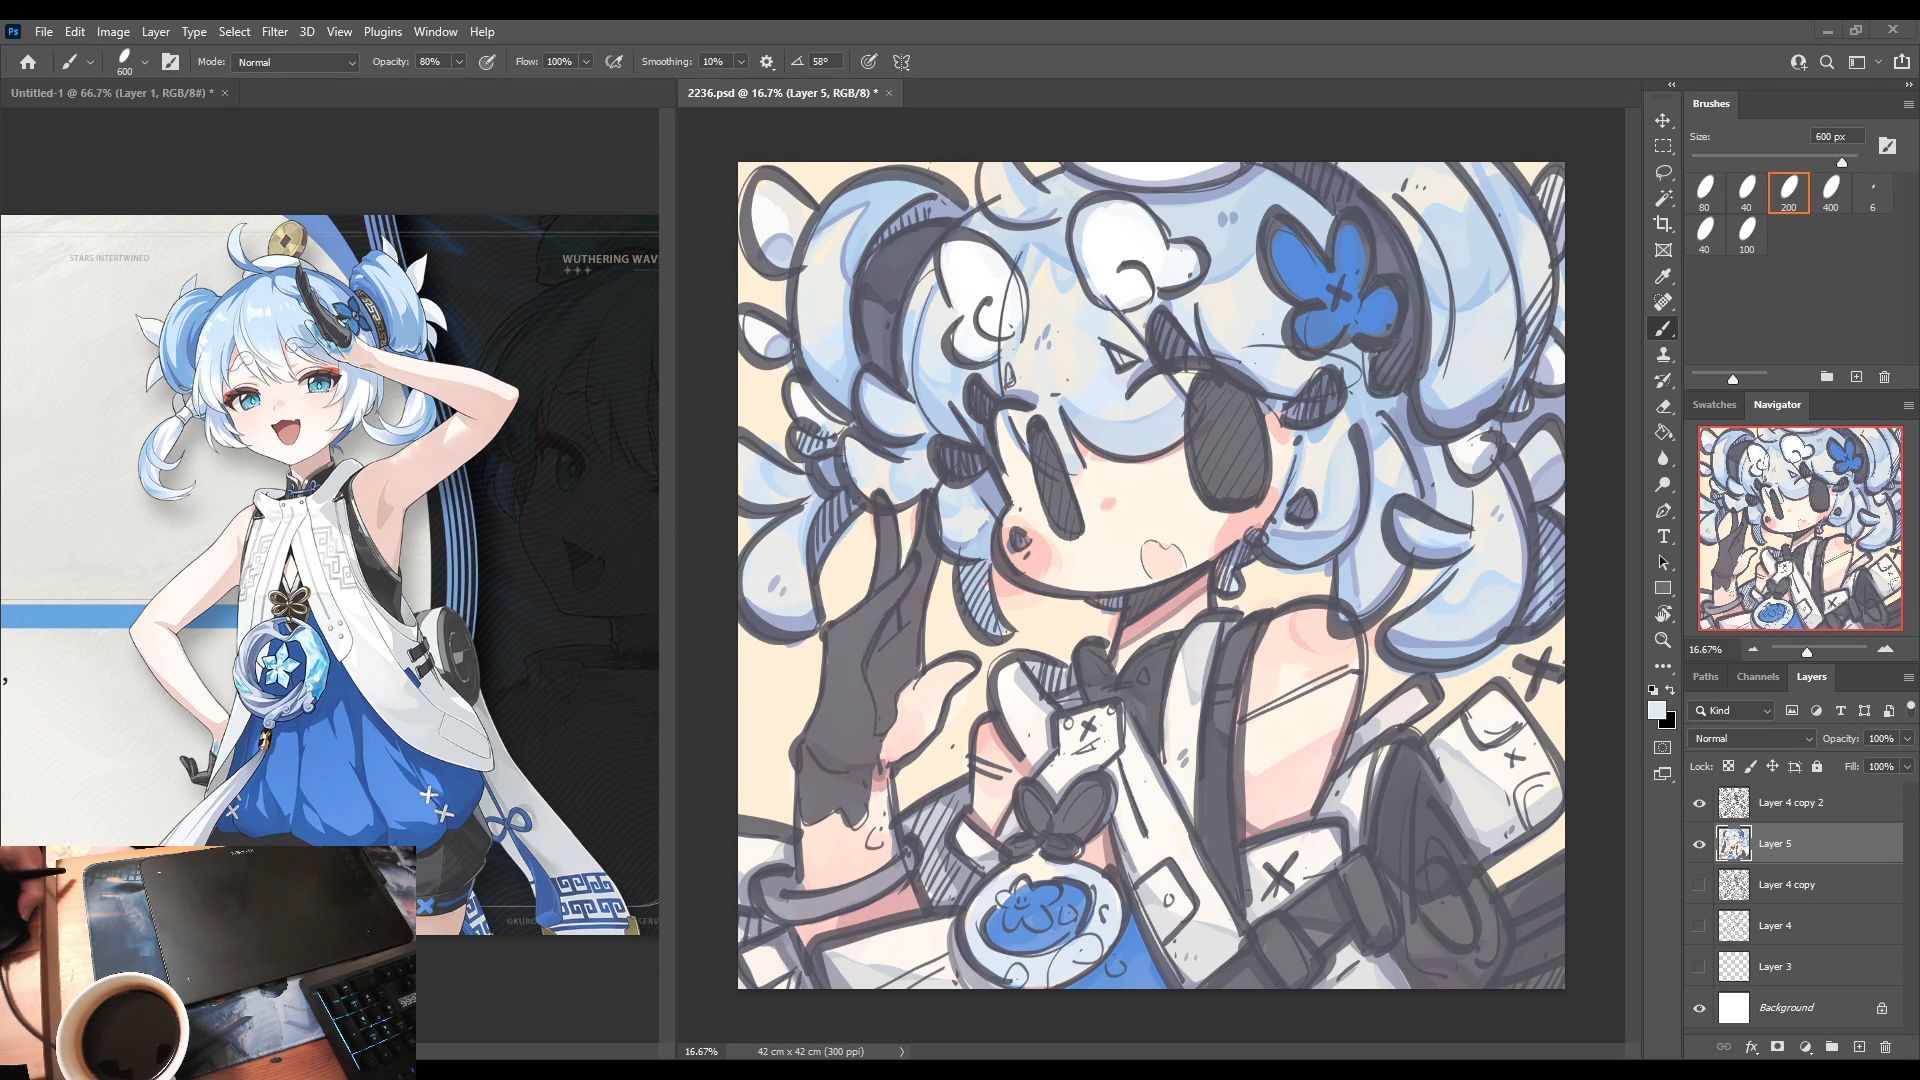Select the Path Selection tool
1920x1080 pixels.
pyautogui.click(x=1663, y=562)
